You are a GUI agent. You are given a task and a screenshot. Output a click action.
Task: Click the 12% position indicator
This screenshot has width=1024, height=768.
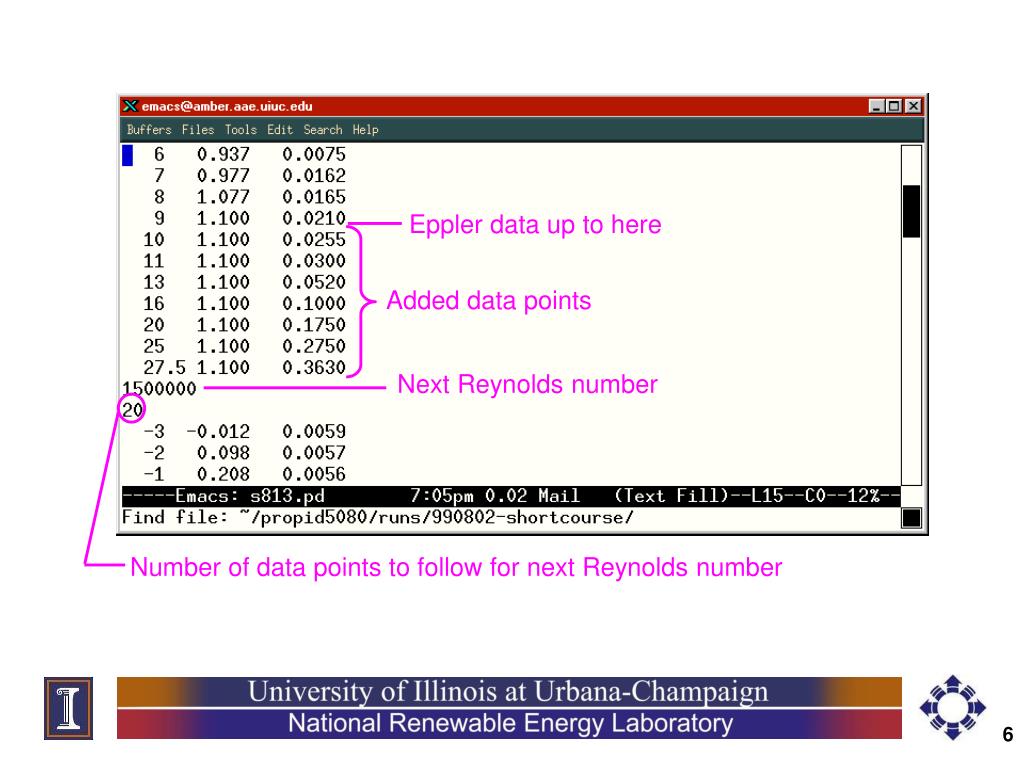point(863,496)
